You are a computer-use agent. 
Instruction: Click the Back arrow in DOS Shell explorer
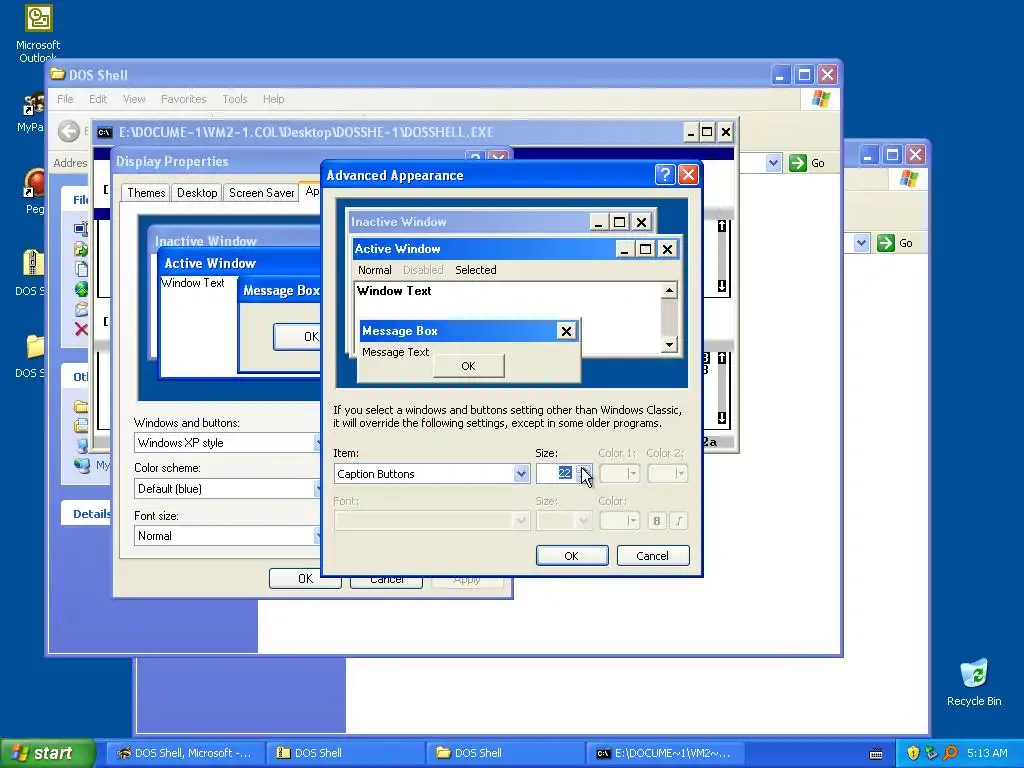(69, 131)
